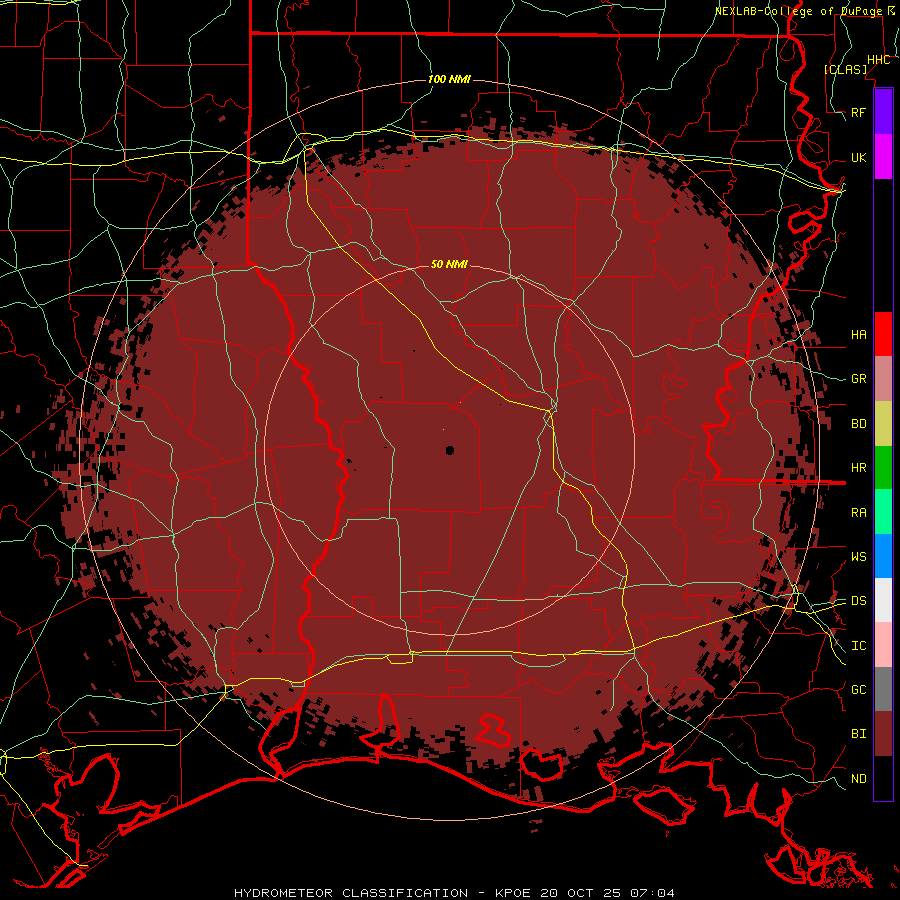Image resolution: width=900 pixels, height=900 pixels.
Task: Click the BD legend label
Action: pos(859,424)
